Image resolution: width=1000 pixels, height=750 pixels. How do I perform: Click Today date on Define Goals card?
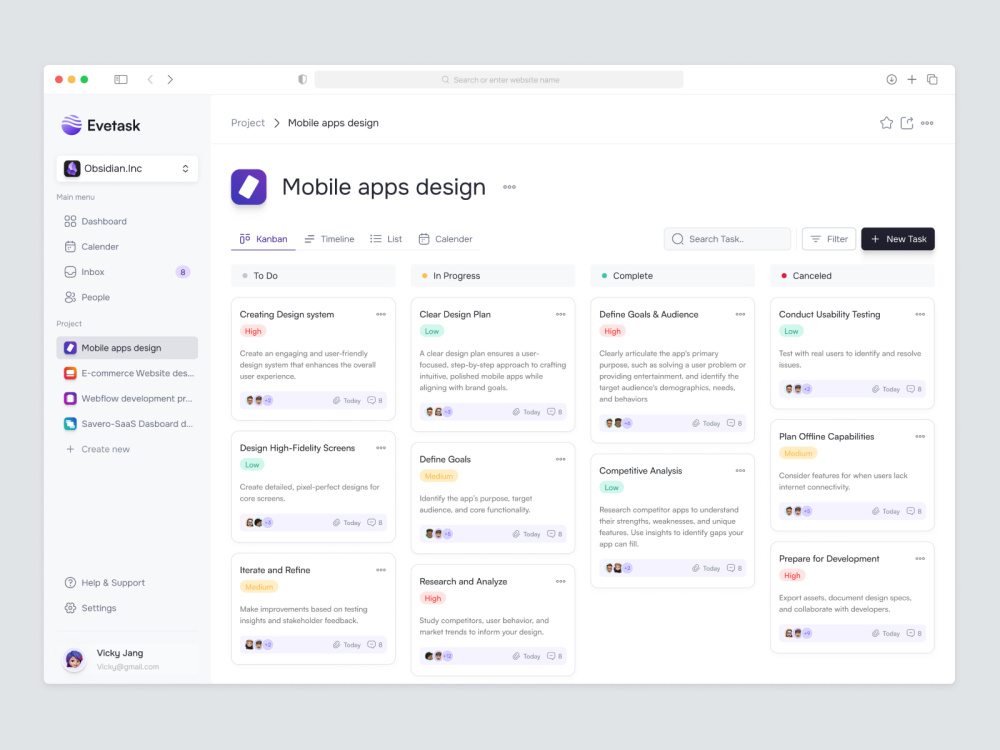pos(532,534)
